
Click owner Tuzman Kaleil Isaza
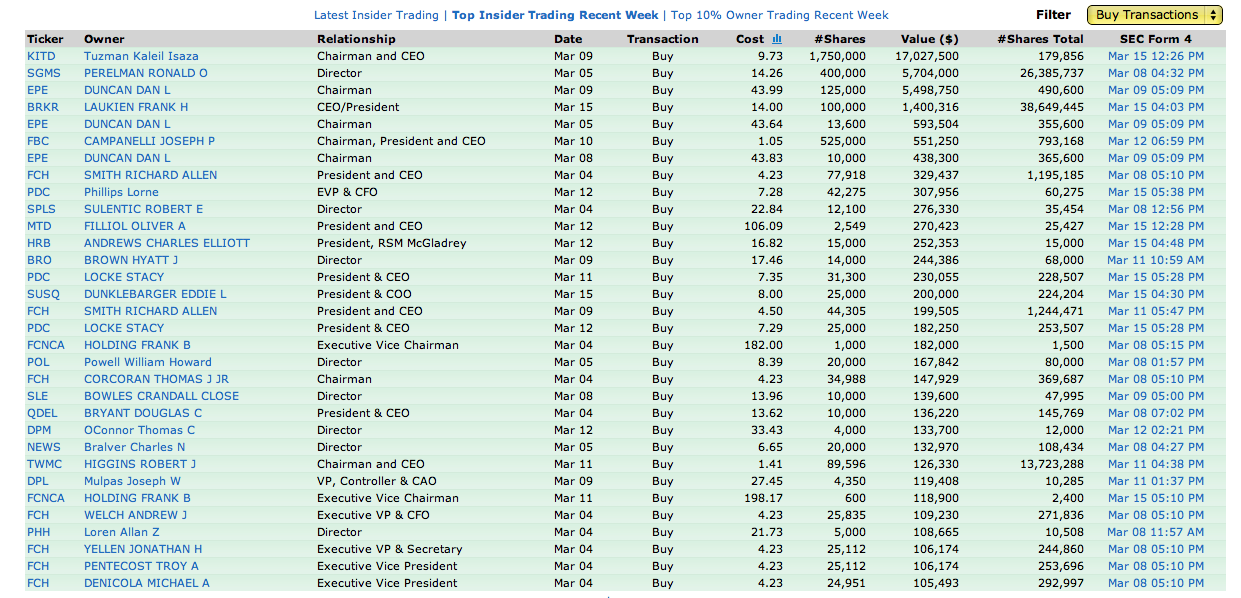click(x=141, y=56)
